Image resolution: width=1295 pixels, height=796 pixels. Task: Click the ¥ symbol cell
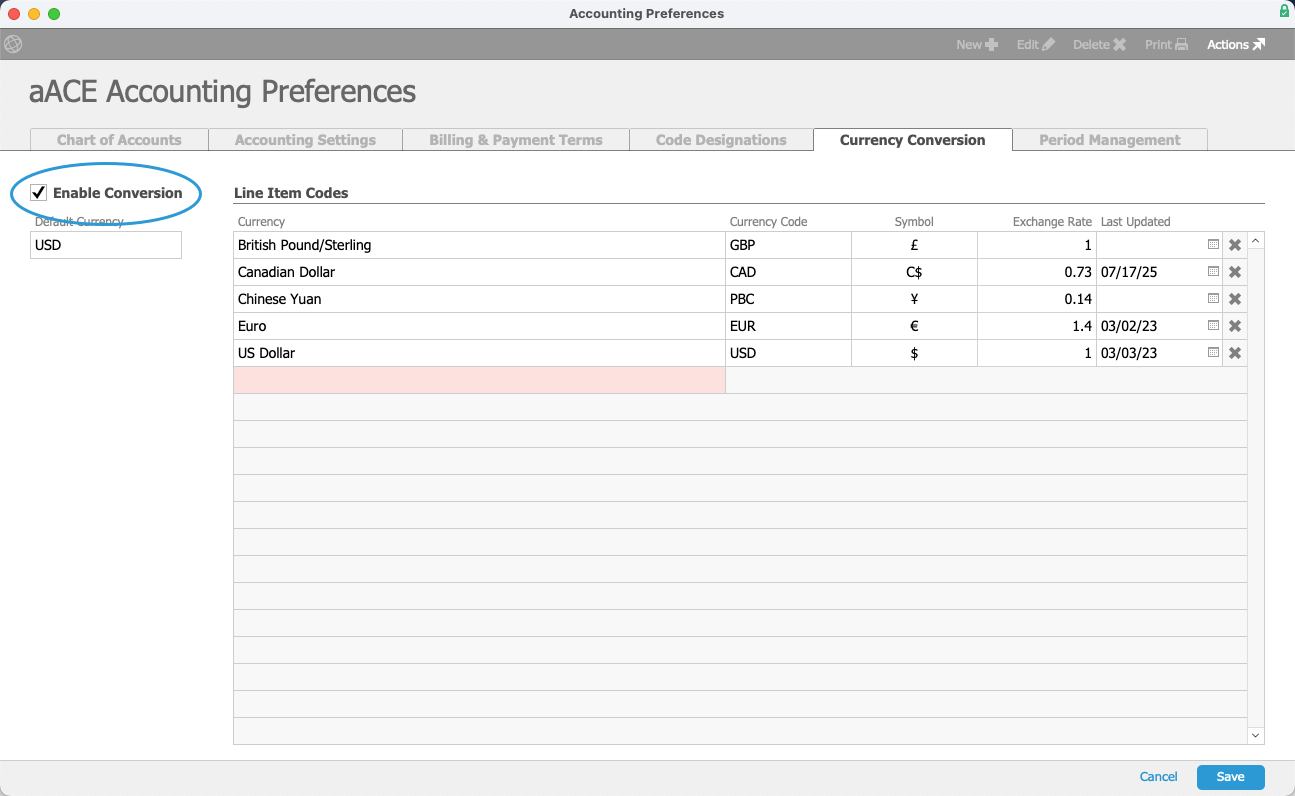tap(914, 299)
